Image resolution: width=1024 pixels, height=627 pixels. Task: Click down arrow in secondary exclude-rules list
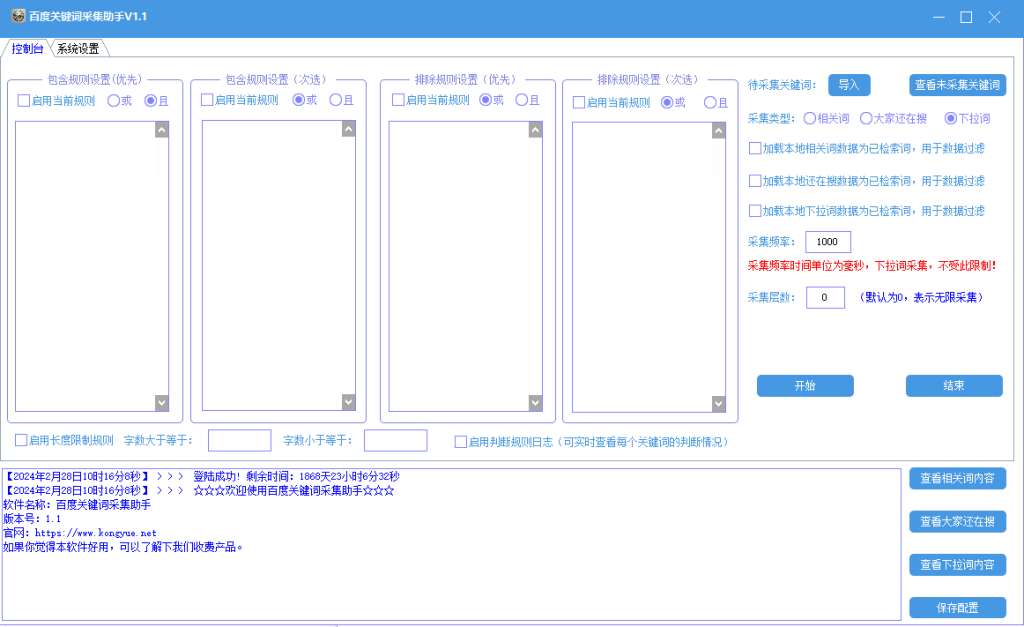718,404
